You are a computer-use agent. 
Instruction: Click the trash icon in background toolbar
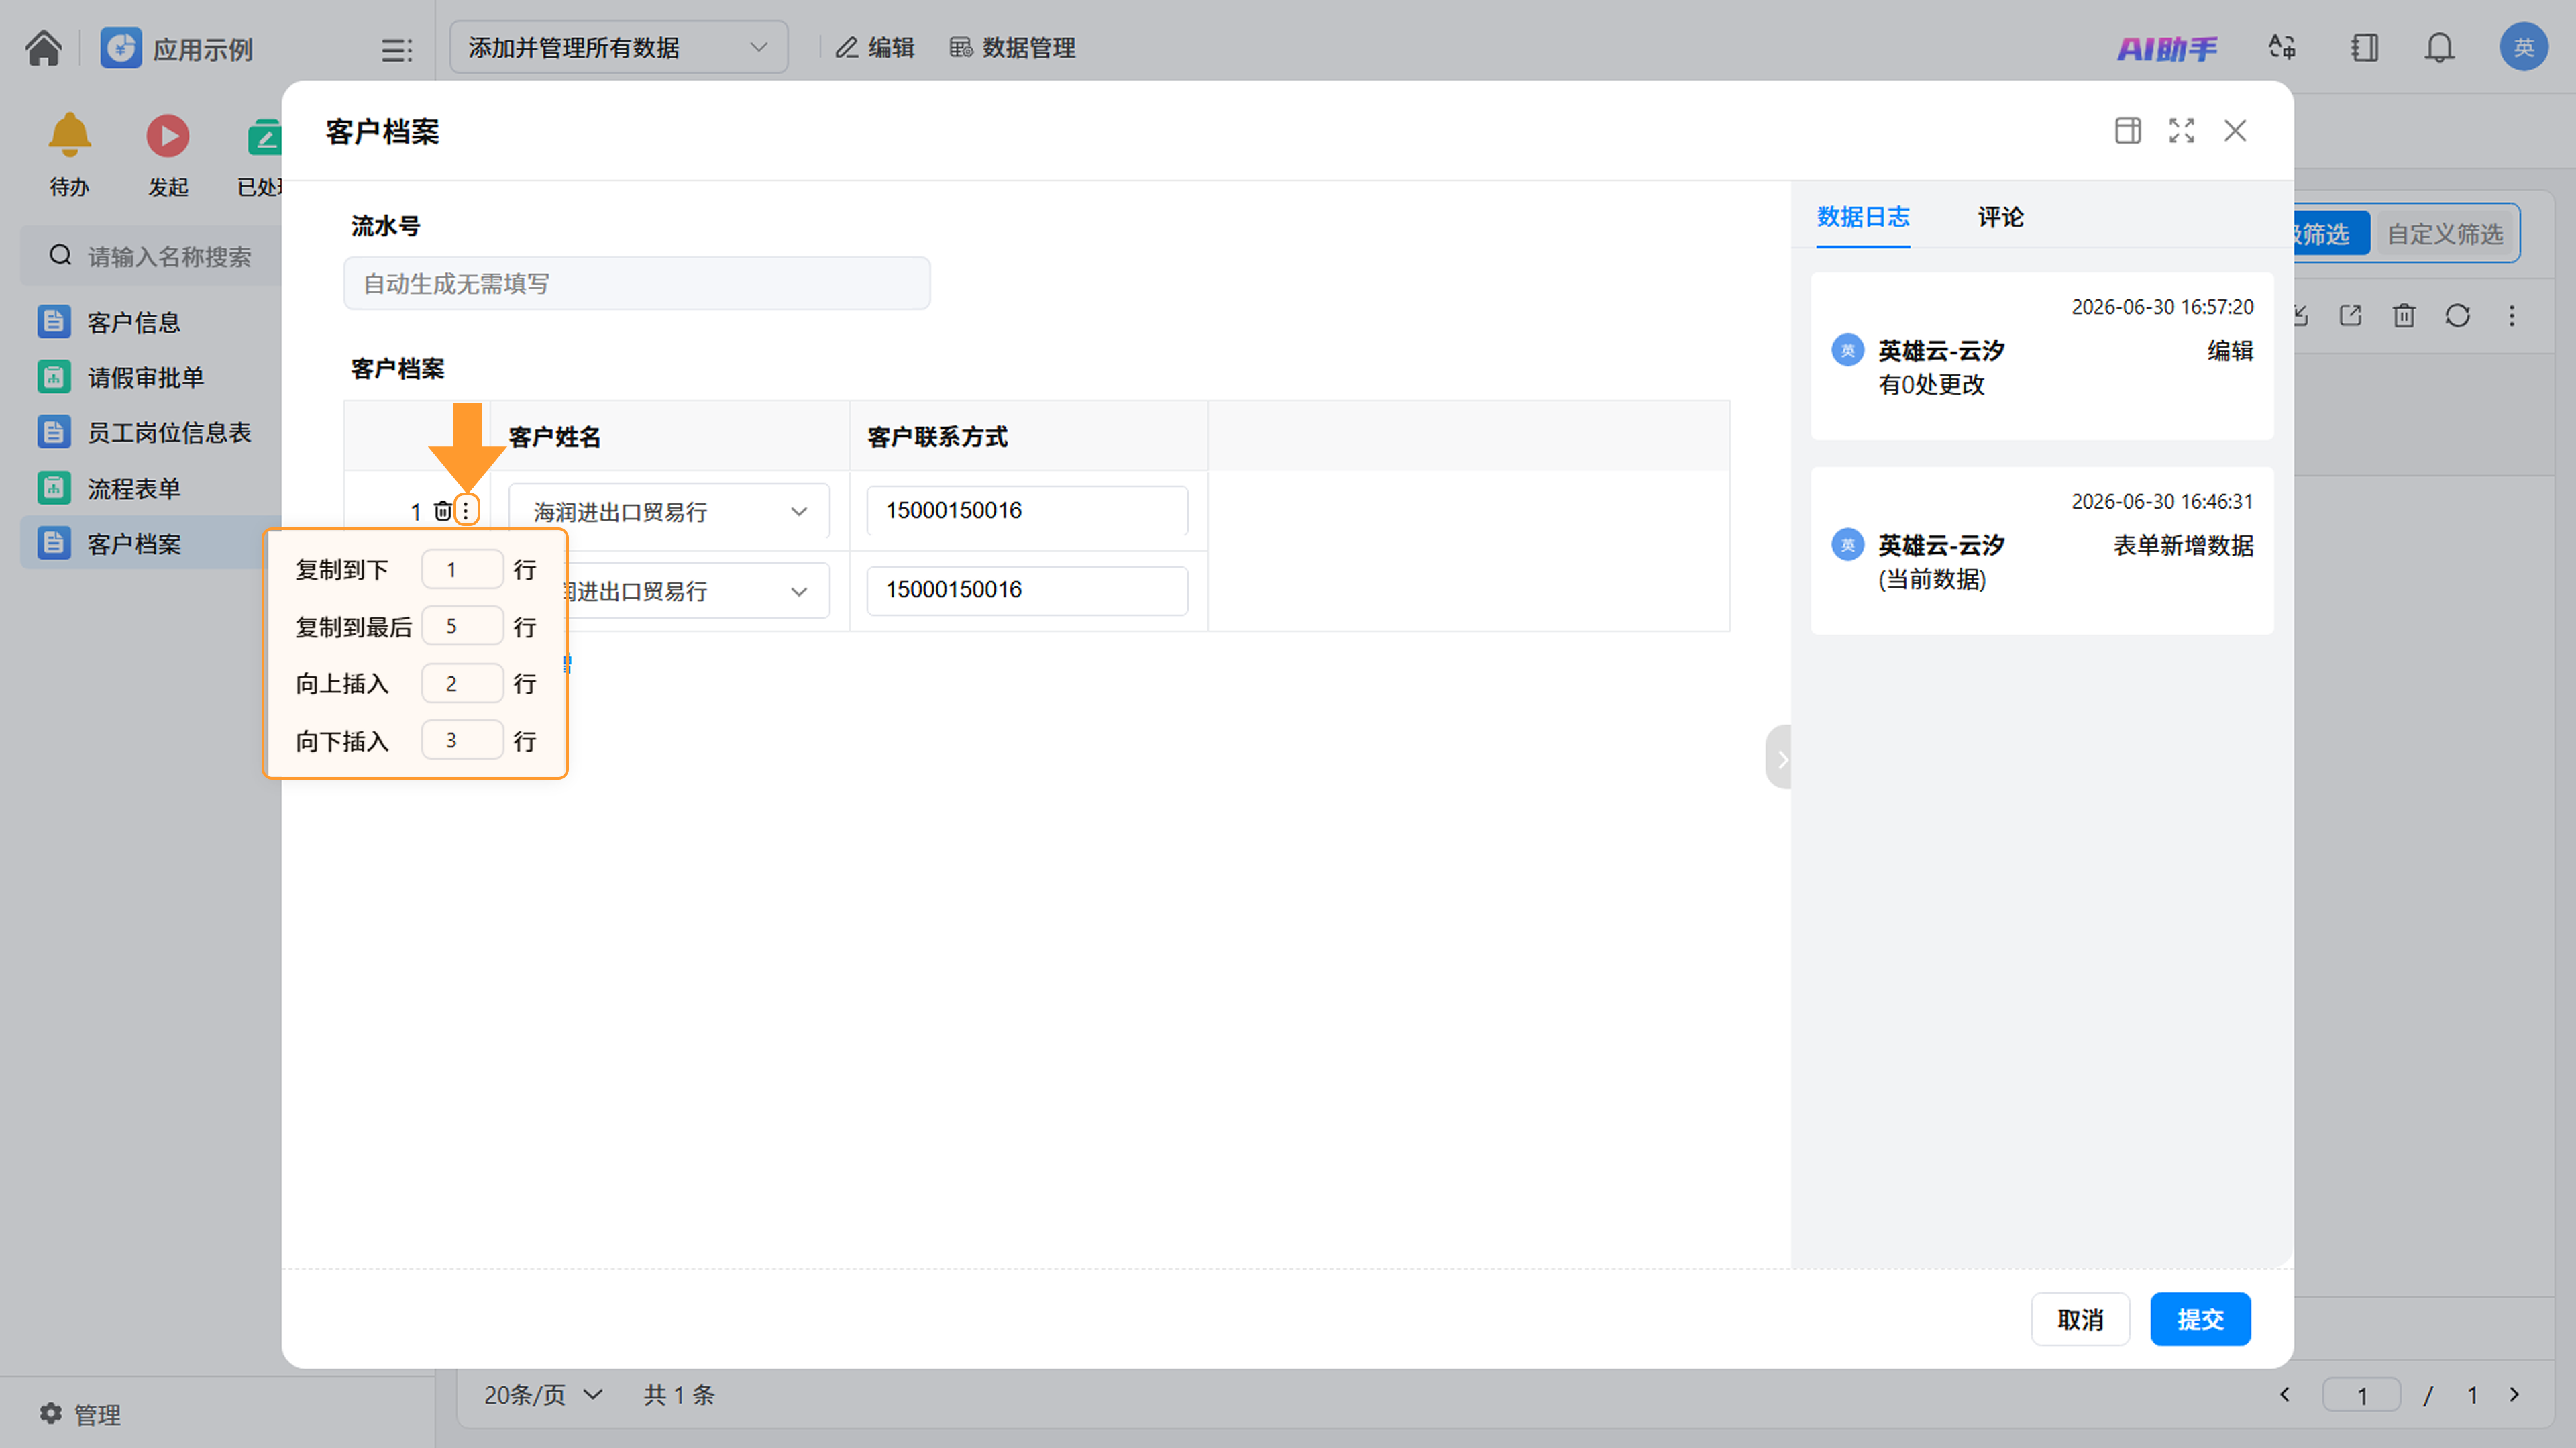click(2404, 316)
